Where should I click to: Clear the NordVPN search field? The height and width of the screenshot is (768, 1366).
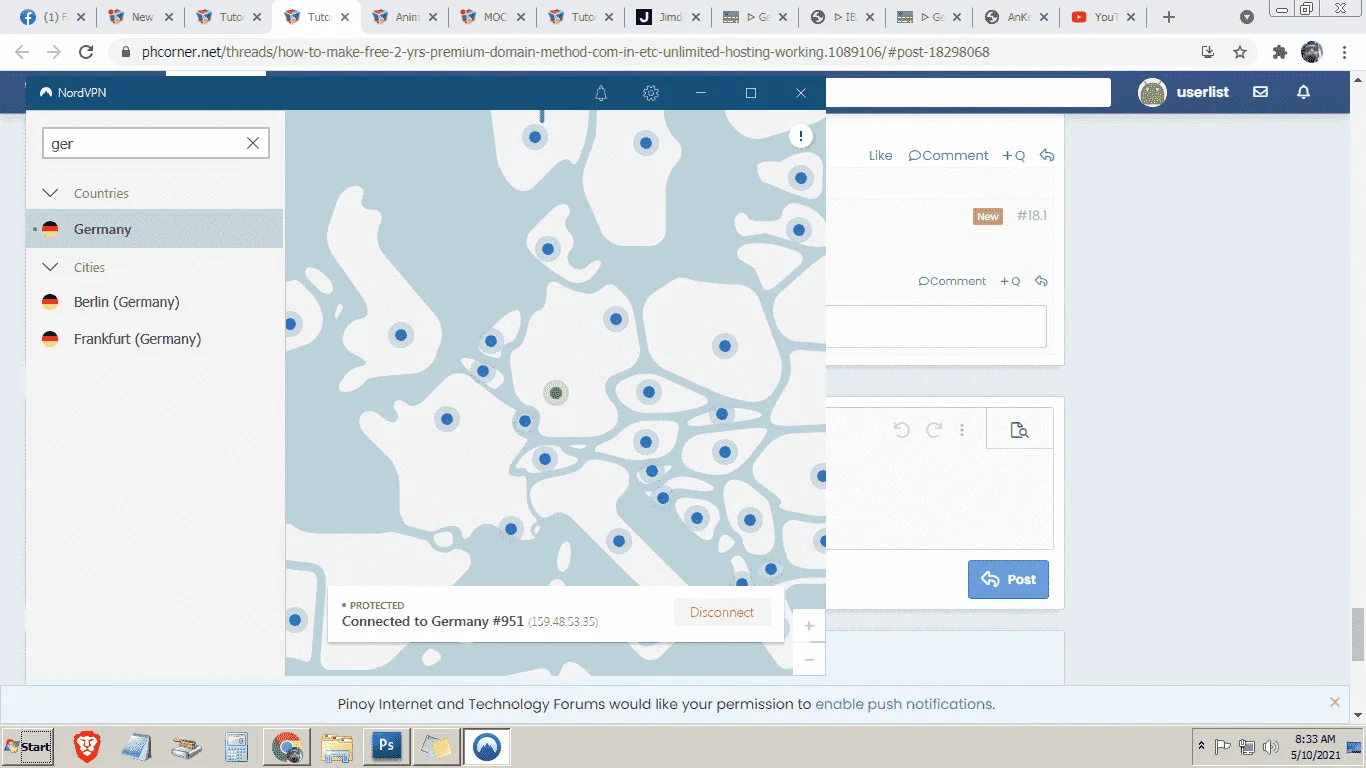pyautogui.click(x=253, y=143)
